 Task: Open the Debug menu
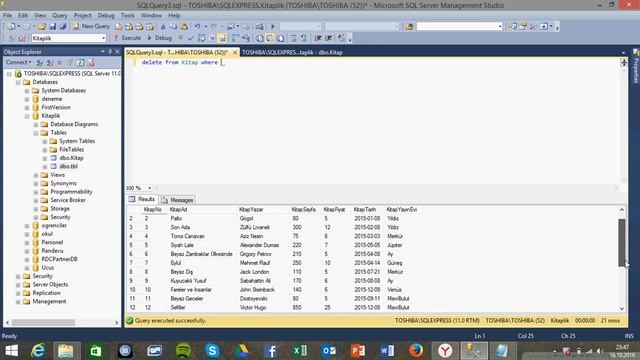point(106,16)
